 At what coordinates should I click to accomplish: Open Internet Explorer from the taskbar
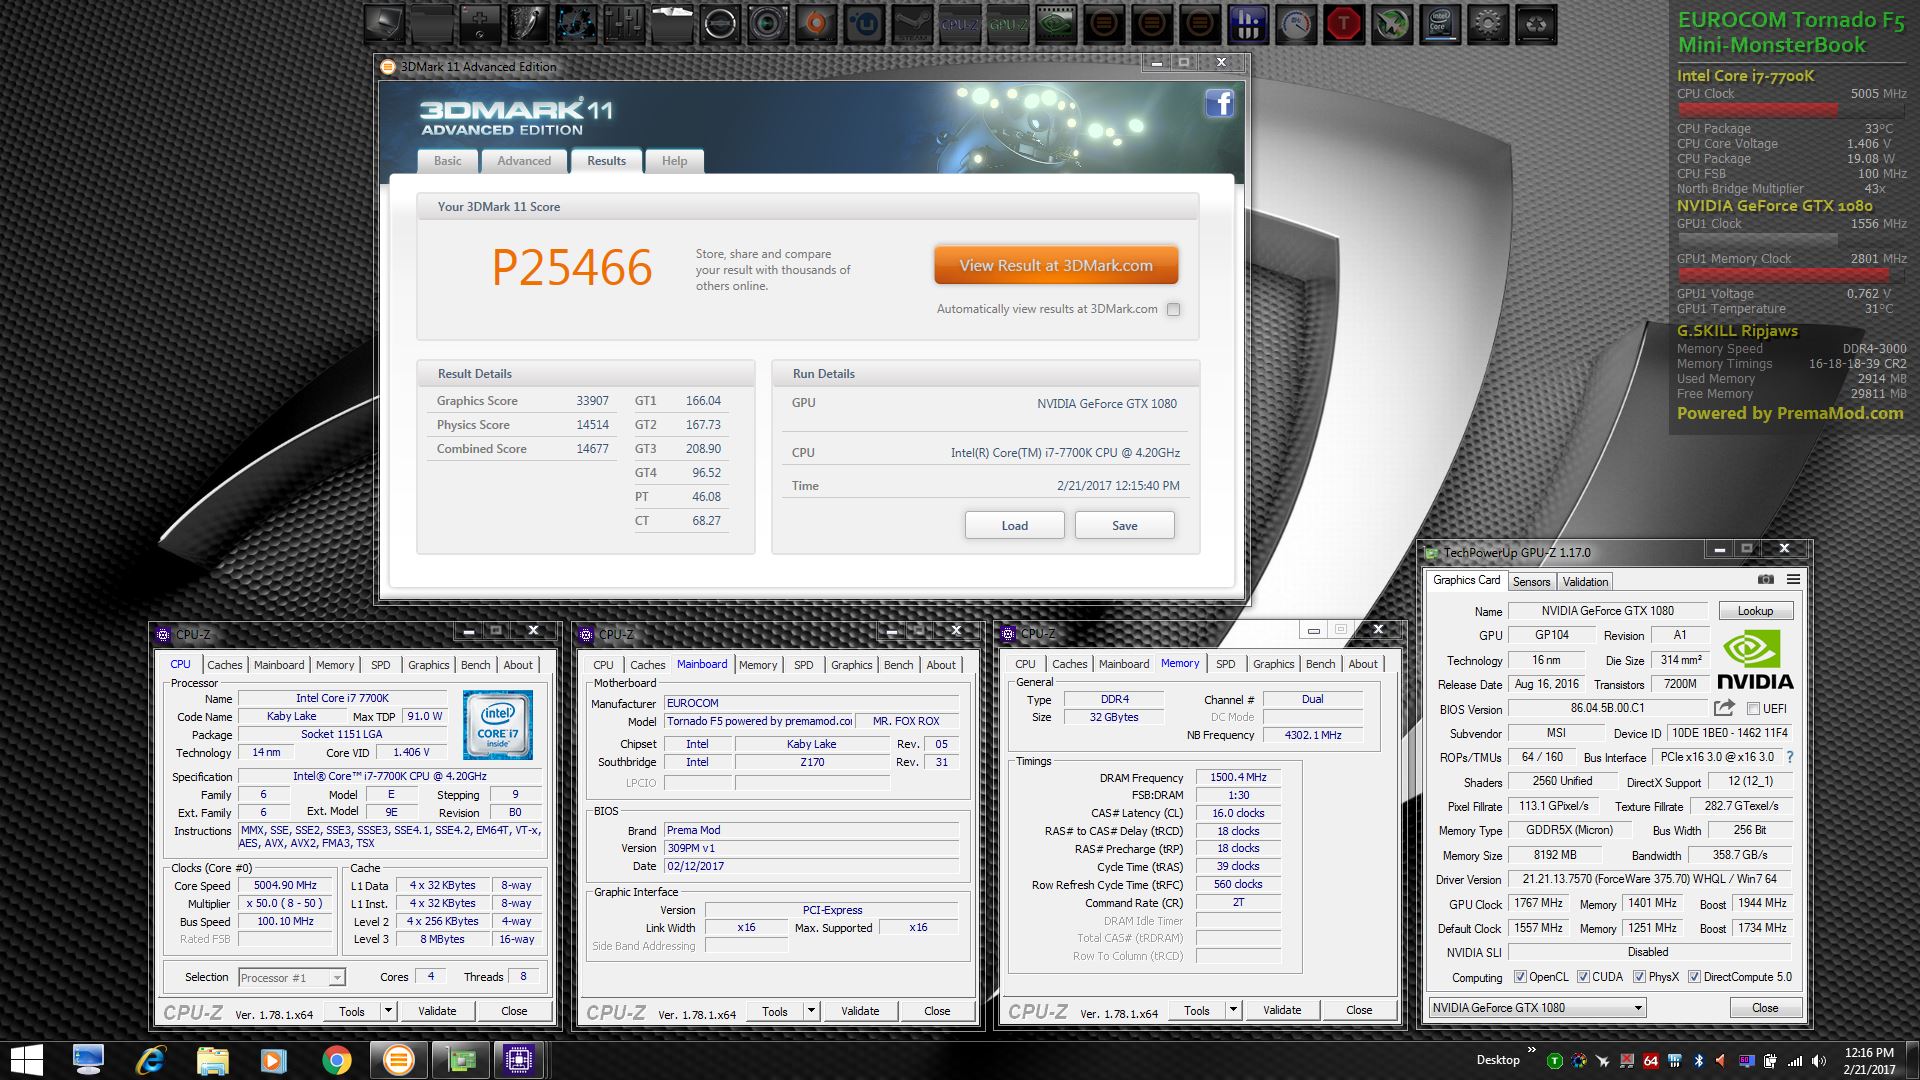click(150, 1061)
